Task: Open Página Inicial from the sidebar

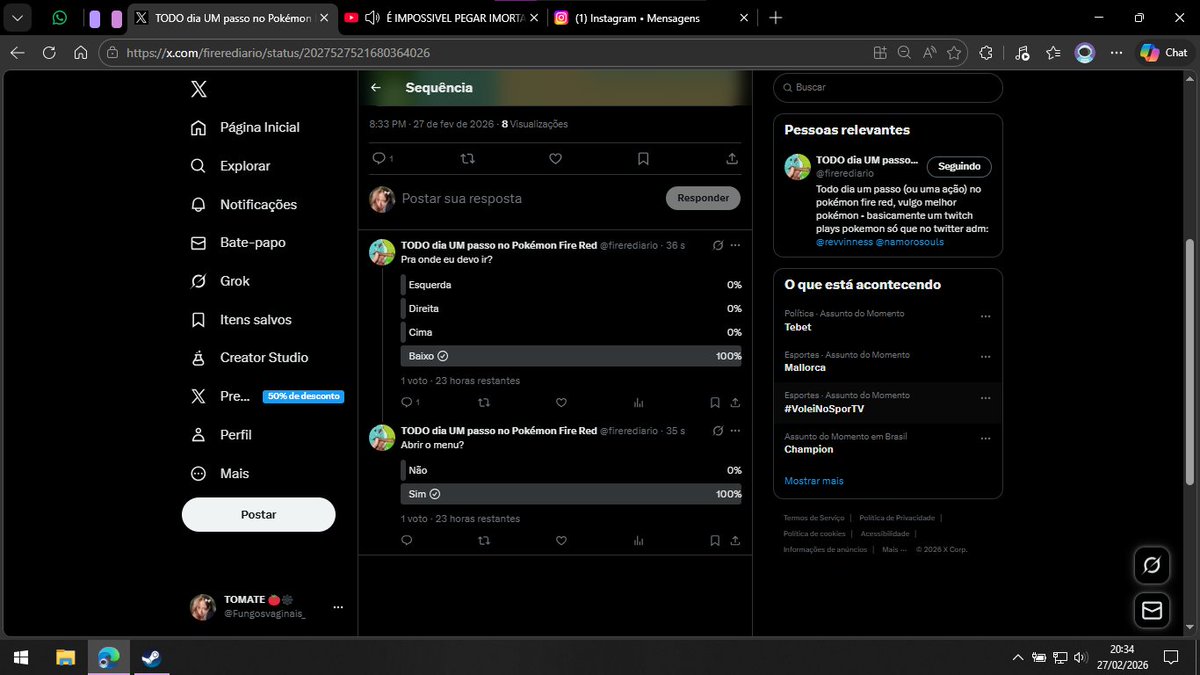Action: click(x=245, y=127)
